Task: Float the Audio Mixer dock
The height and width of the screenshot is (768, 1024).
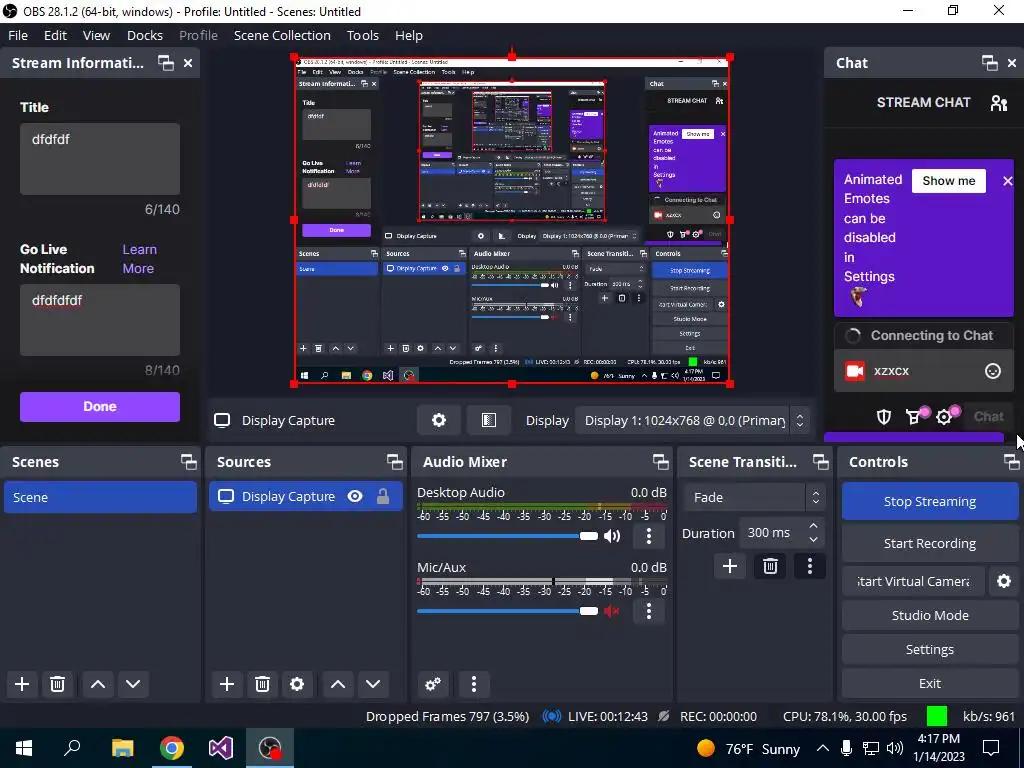Action: click(660, 462)
